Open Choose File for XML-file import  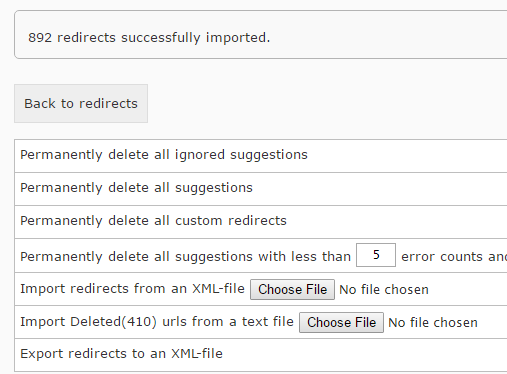click(292, 289)
